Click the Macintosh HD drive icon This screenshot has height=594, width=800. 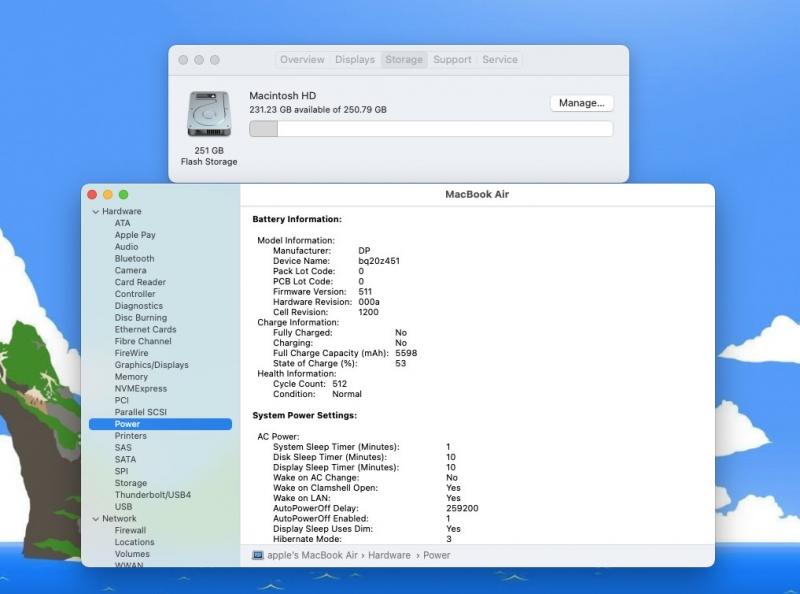209,113
